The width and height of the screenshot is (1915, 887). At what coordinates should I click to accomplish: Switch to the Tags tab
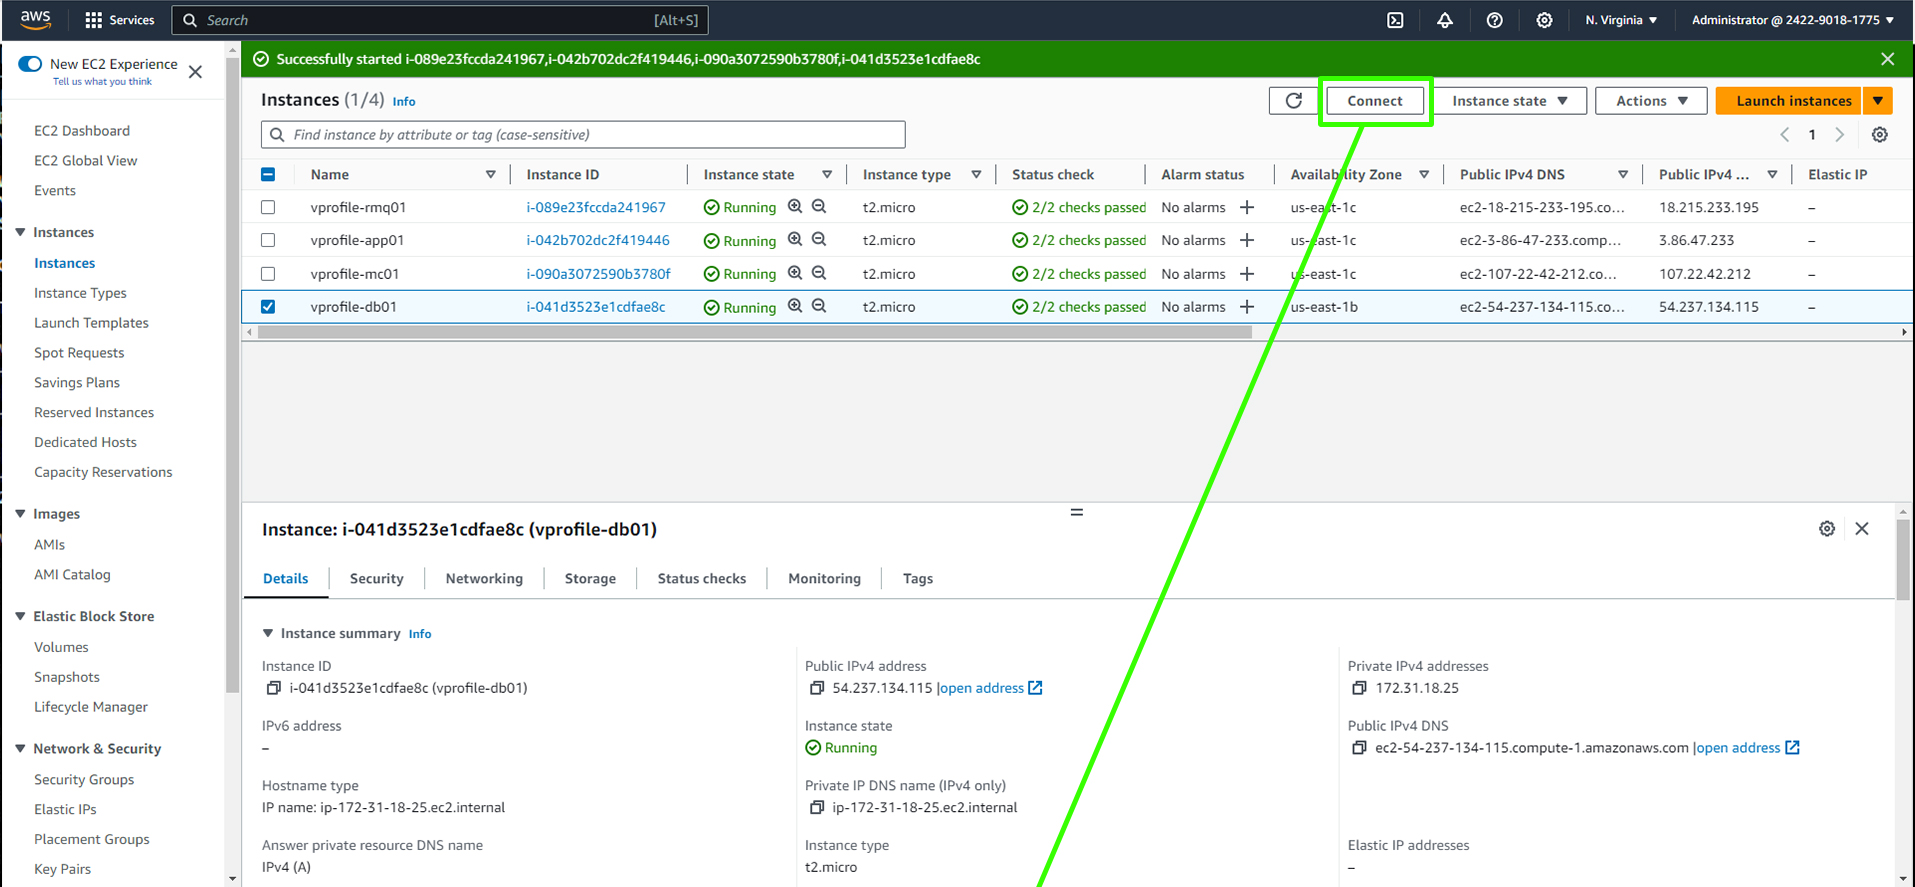(918, 579)
